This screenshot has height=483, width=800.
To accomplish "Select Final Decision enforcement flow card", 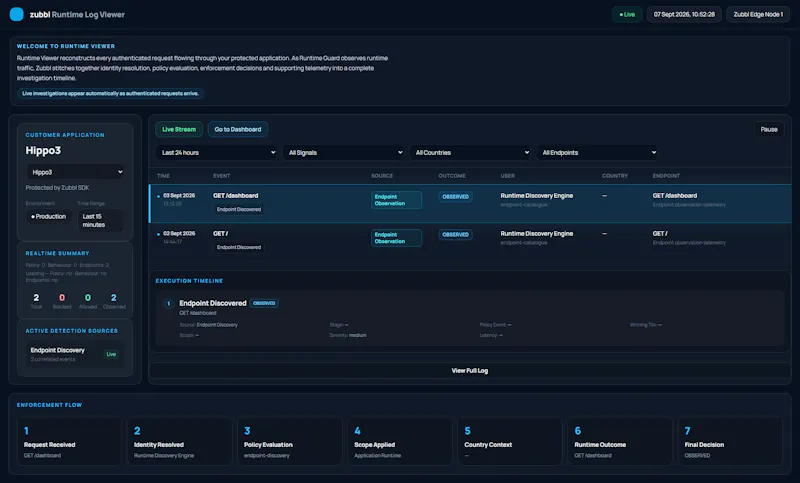I will (x=731, y=442).
